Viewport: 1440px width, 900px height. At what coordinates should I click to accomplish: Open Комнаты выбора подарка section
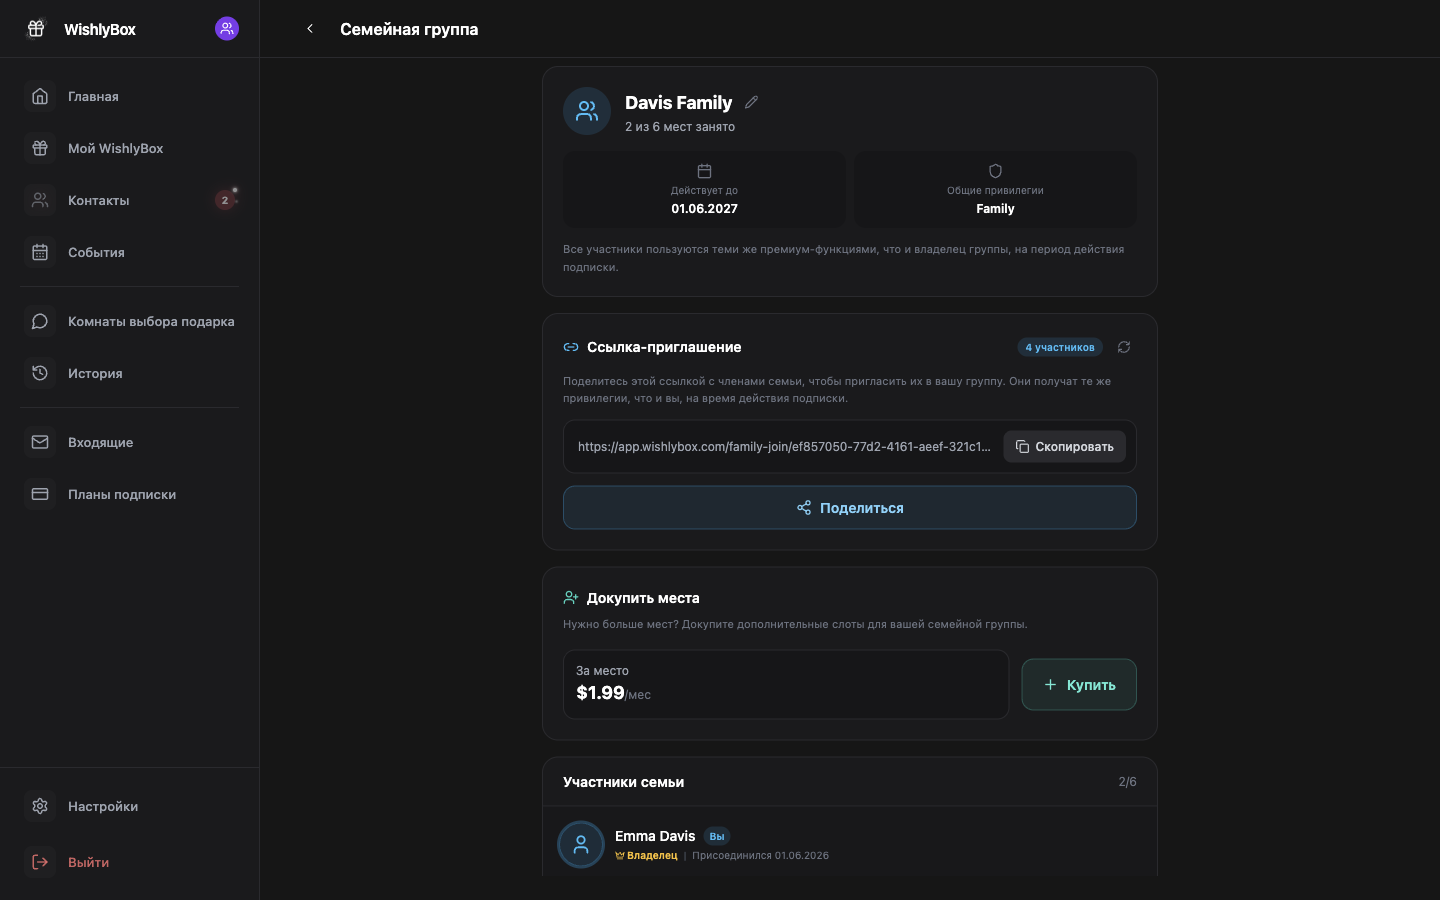coord(130,321)
